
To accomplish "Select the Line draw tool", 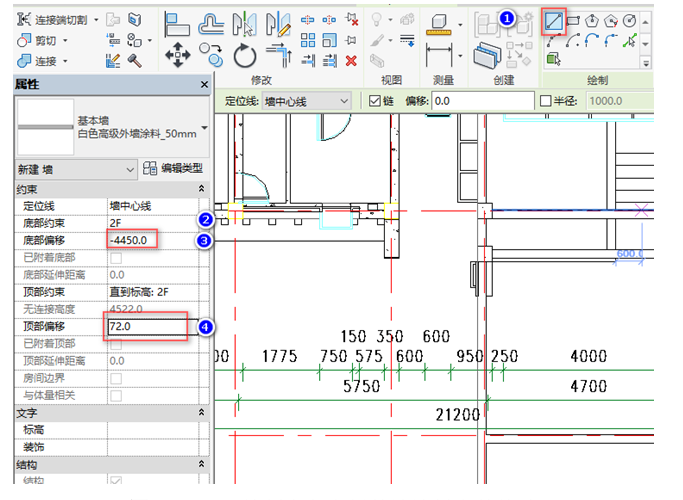I will click(x=555, y=20).
